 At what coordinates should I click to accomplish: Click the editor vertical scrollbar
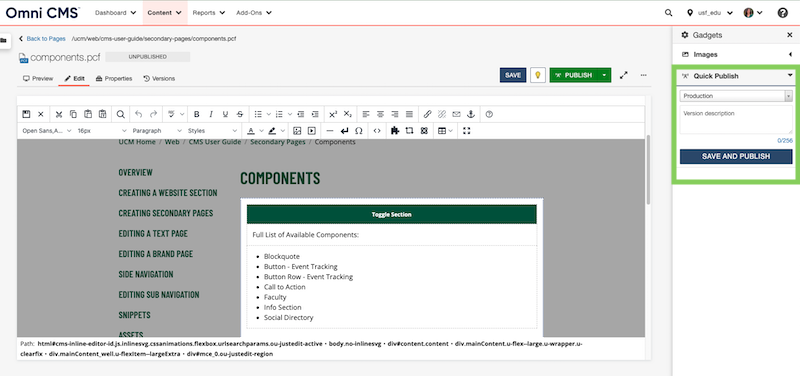click(x=648, y=169)
